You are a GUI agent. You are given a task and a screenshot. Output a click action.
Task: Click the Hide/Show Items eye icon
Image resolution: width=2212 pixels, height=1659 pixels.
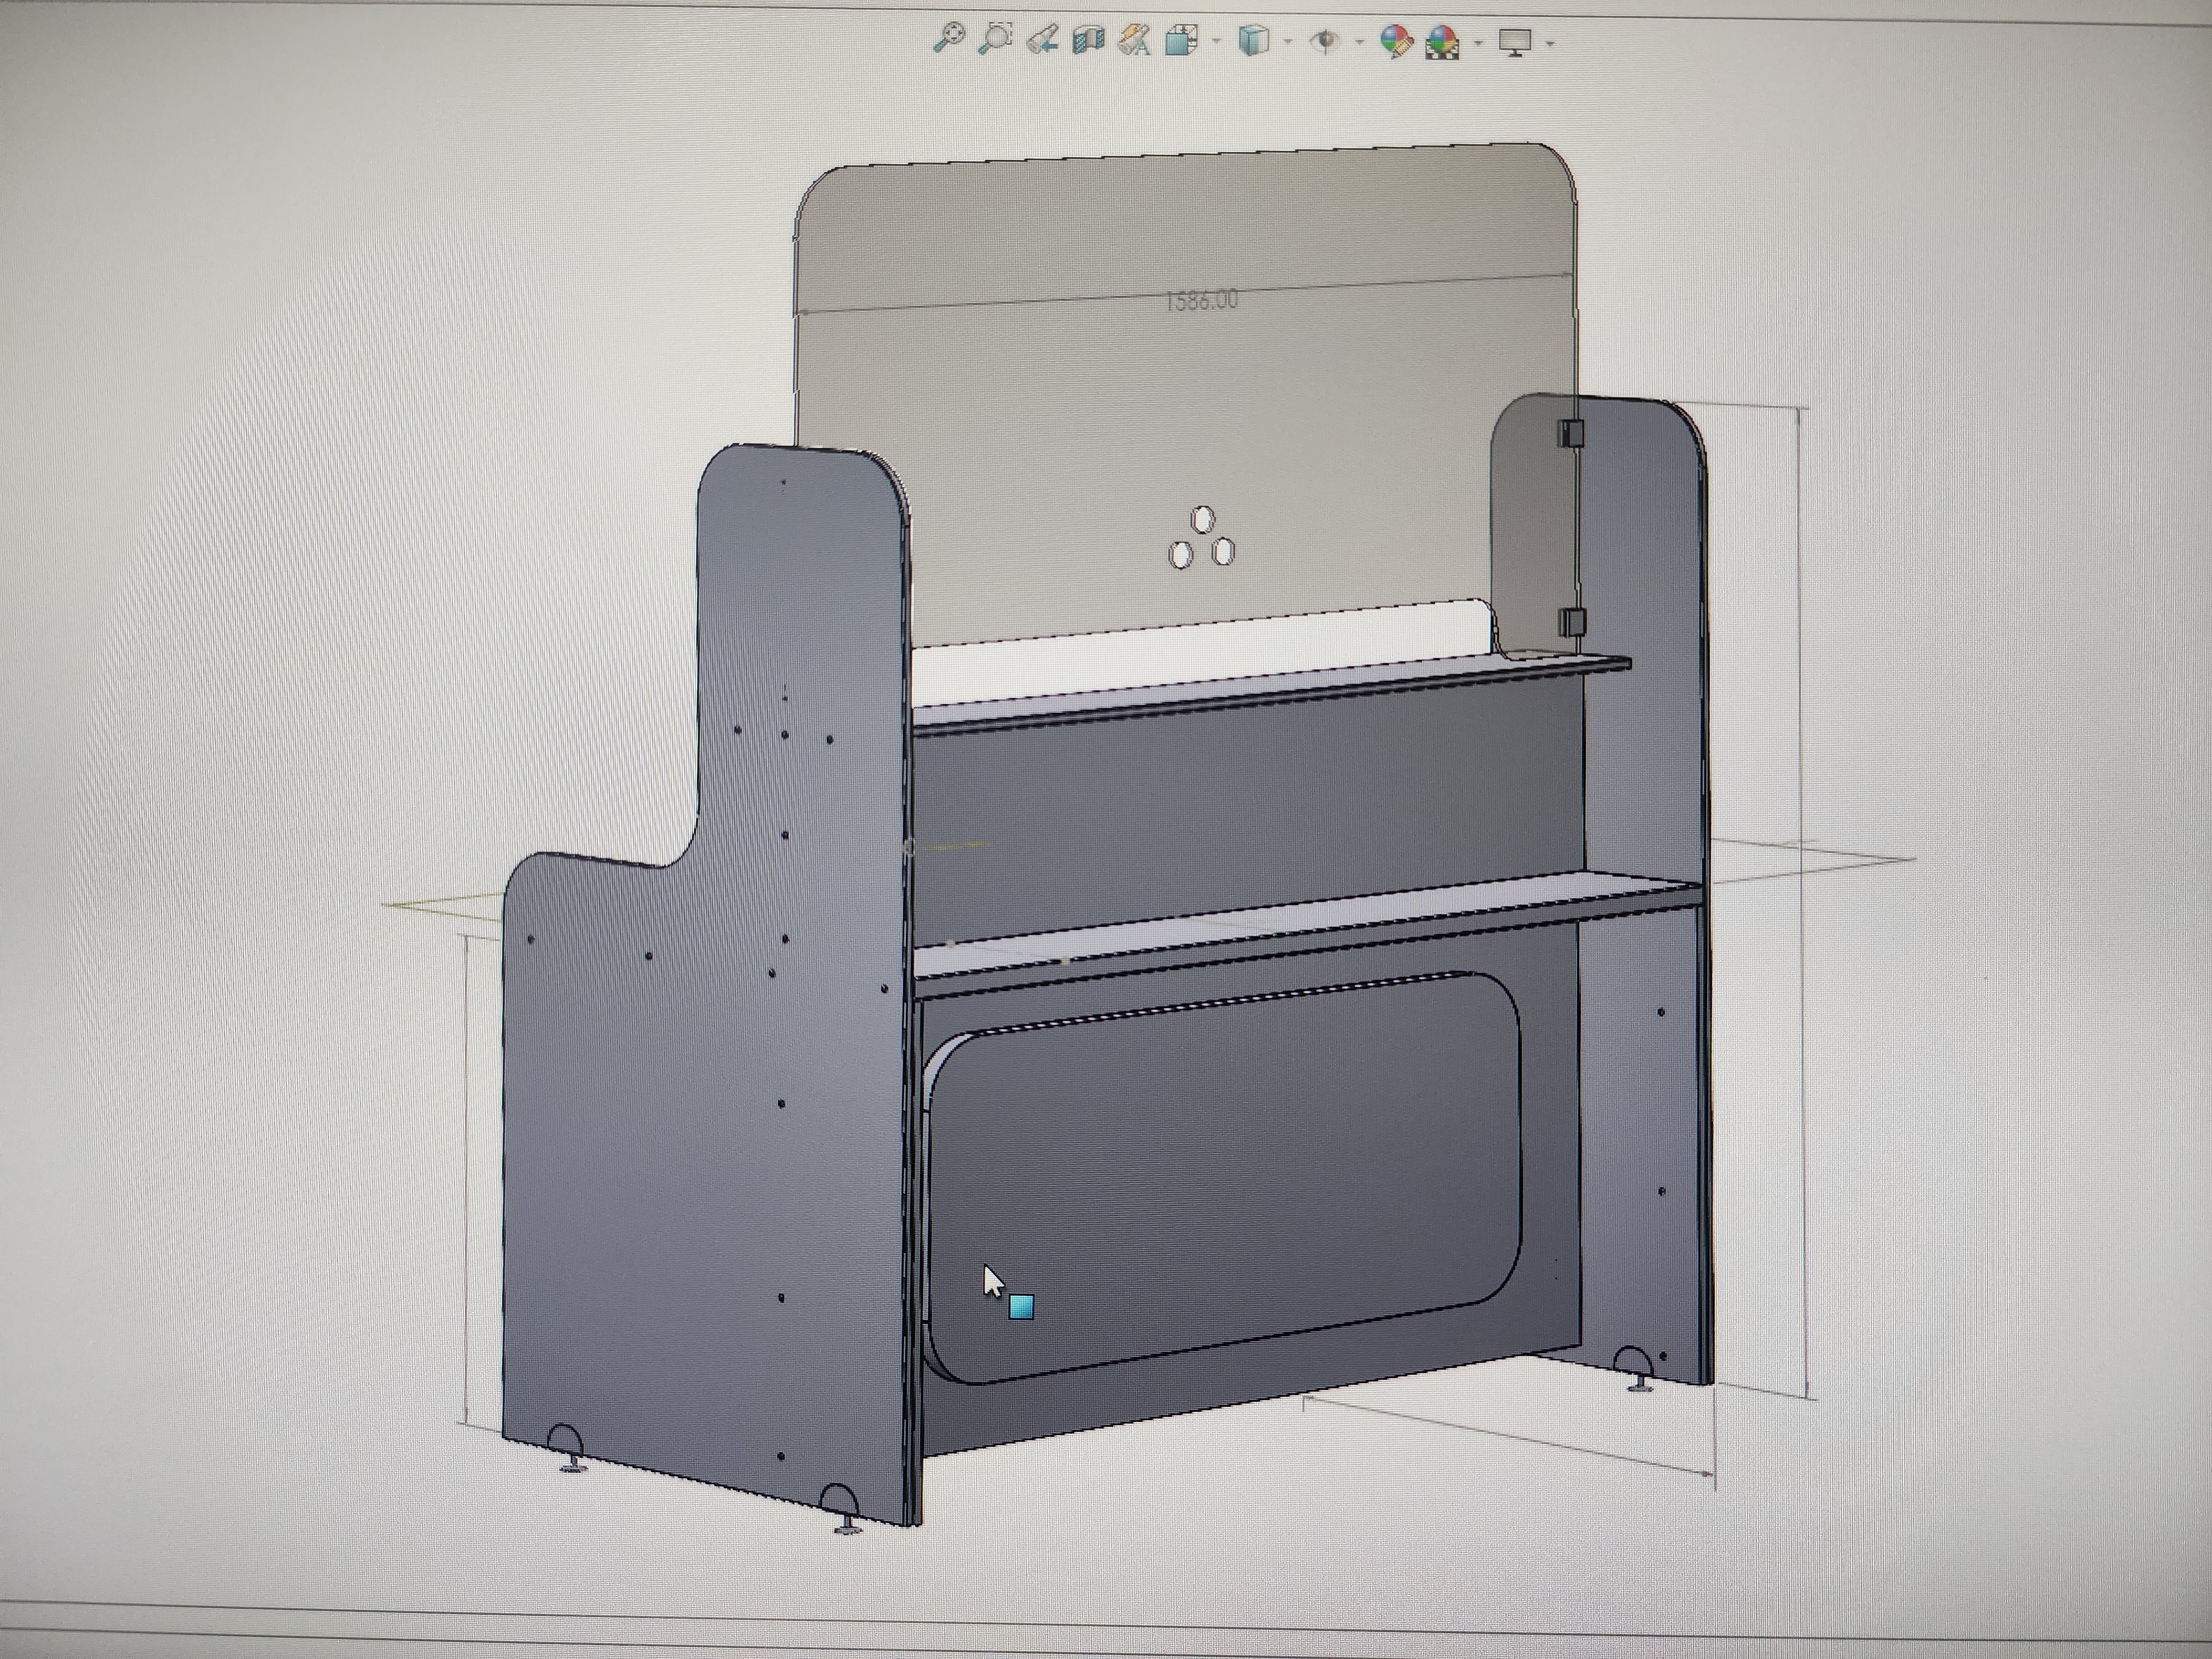(1326, 42)
